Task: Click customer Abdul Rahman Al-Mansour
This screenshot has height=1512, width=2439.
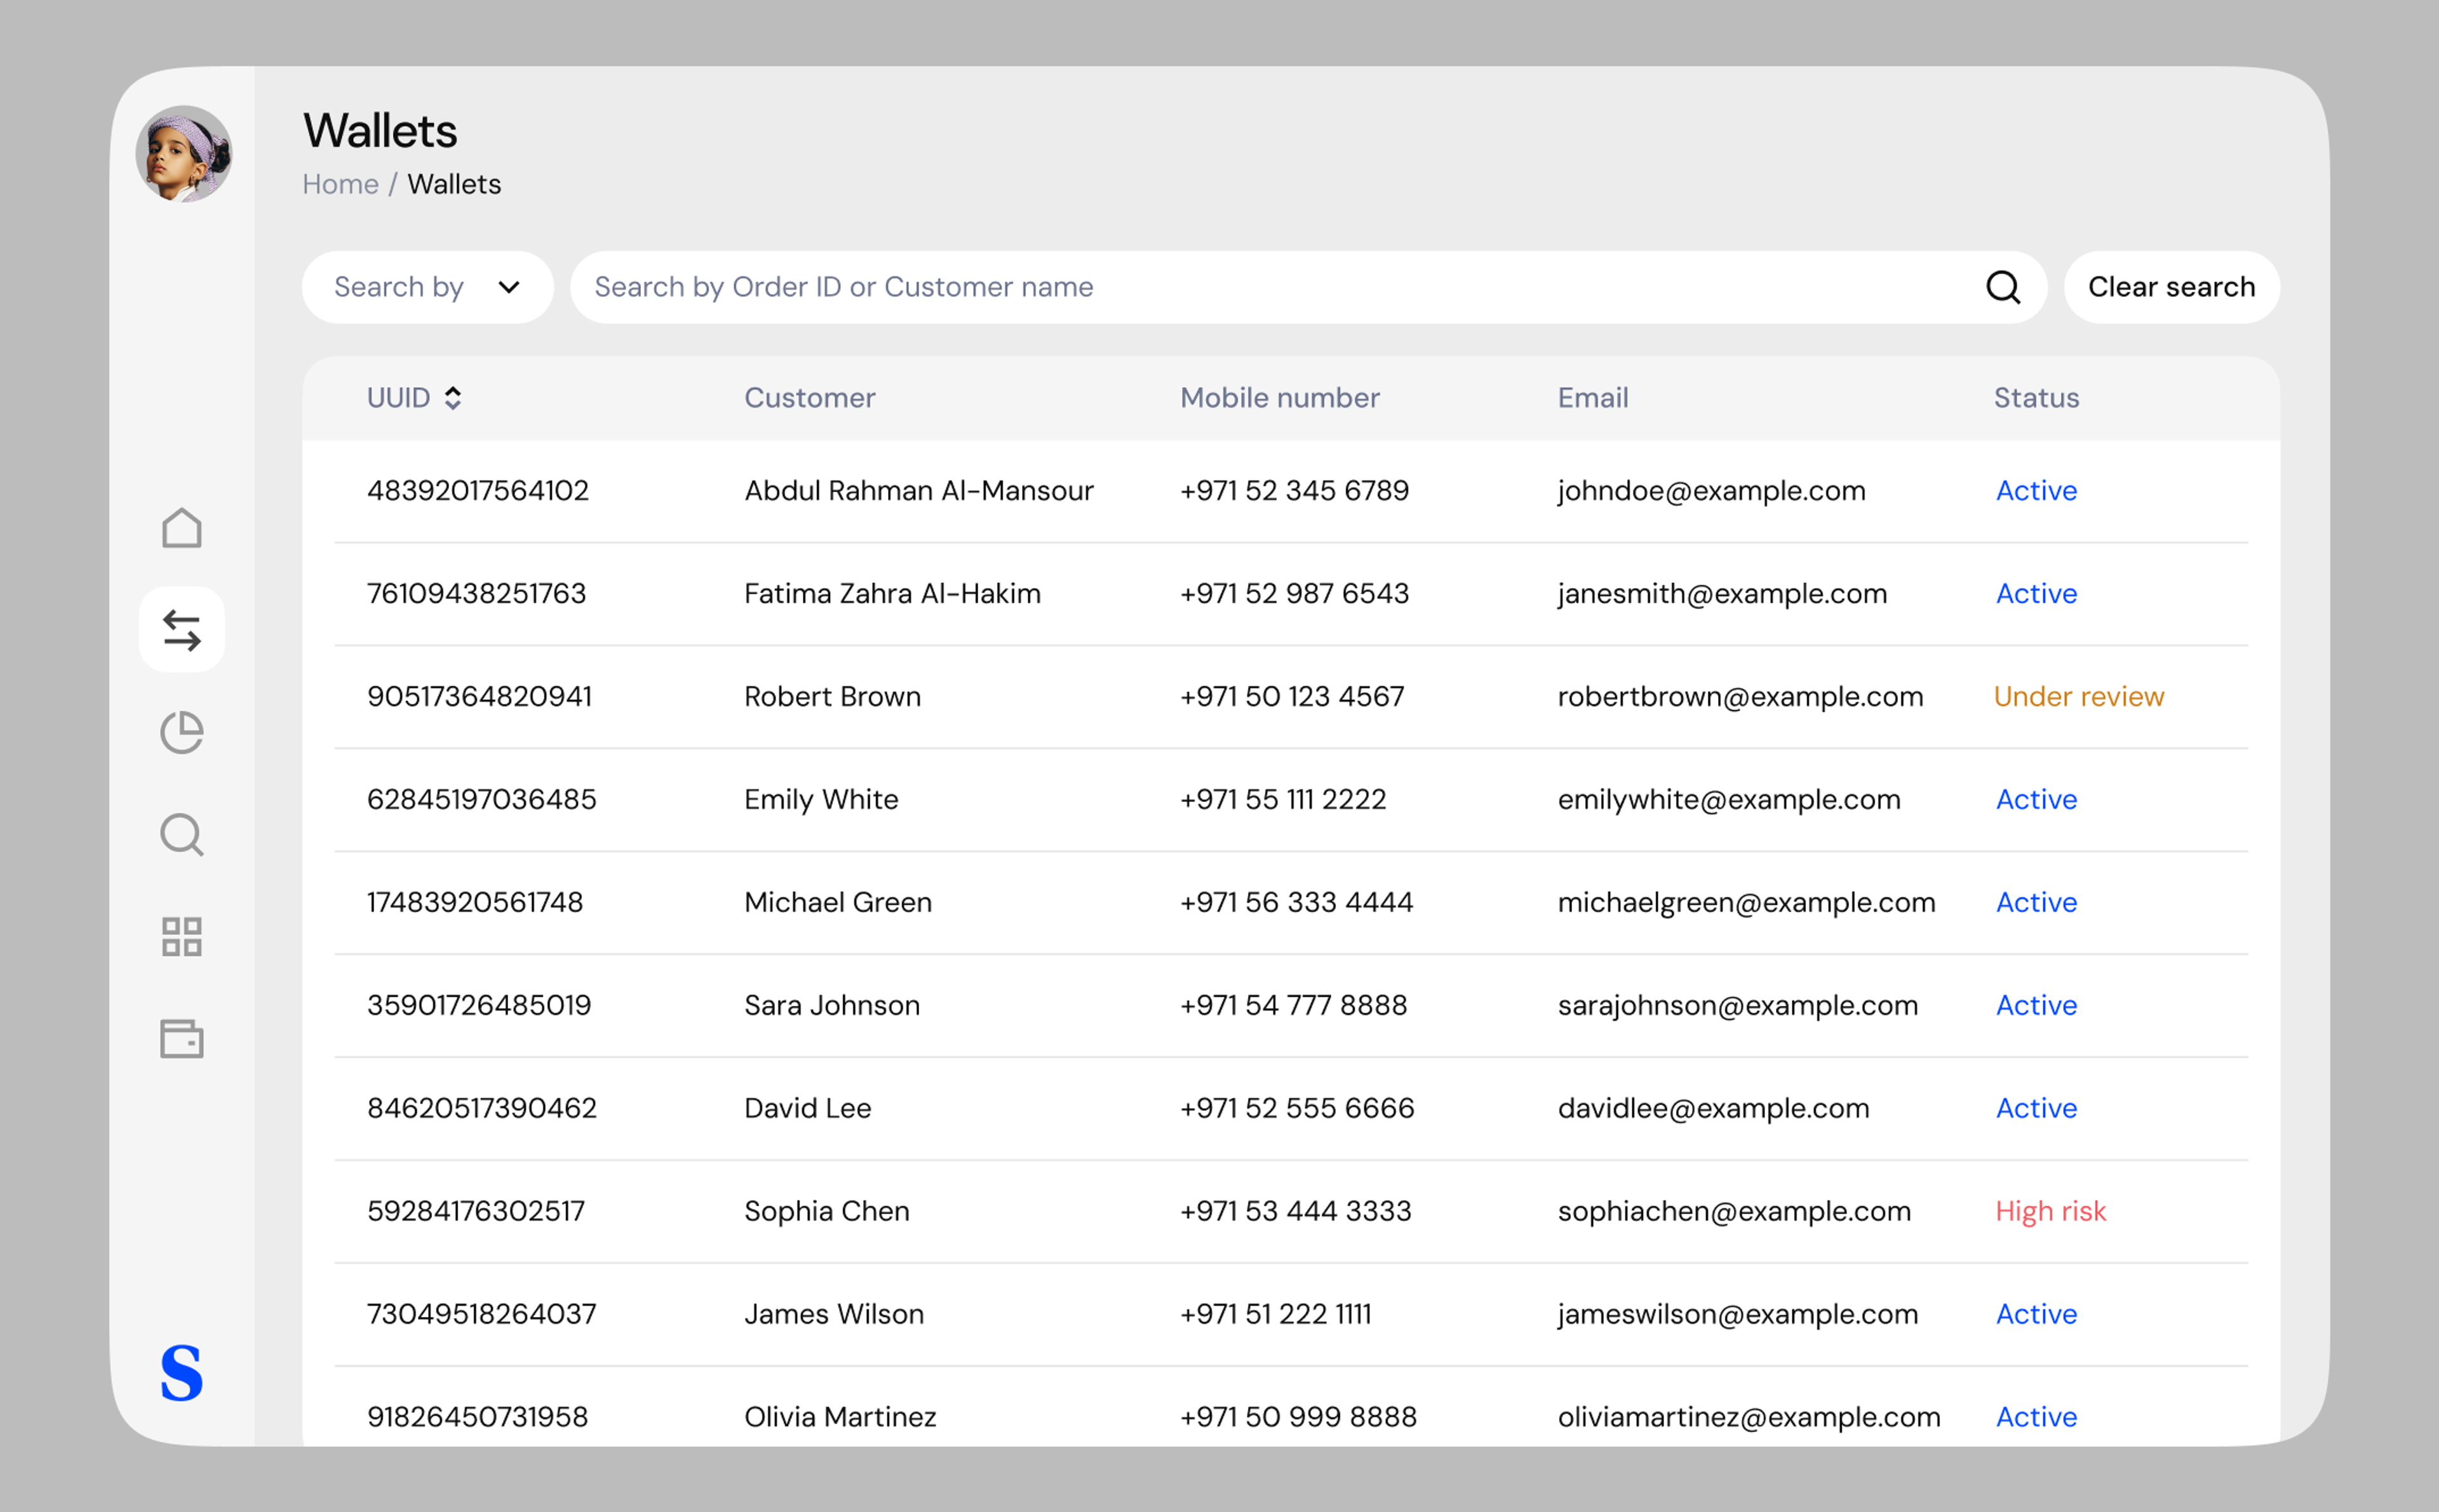Action: click(919, 491)
